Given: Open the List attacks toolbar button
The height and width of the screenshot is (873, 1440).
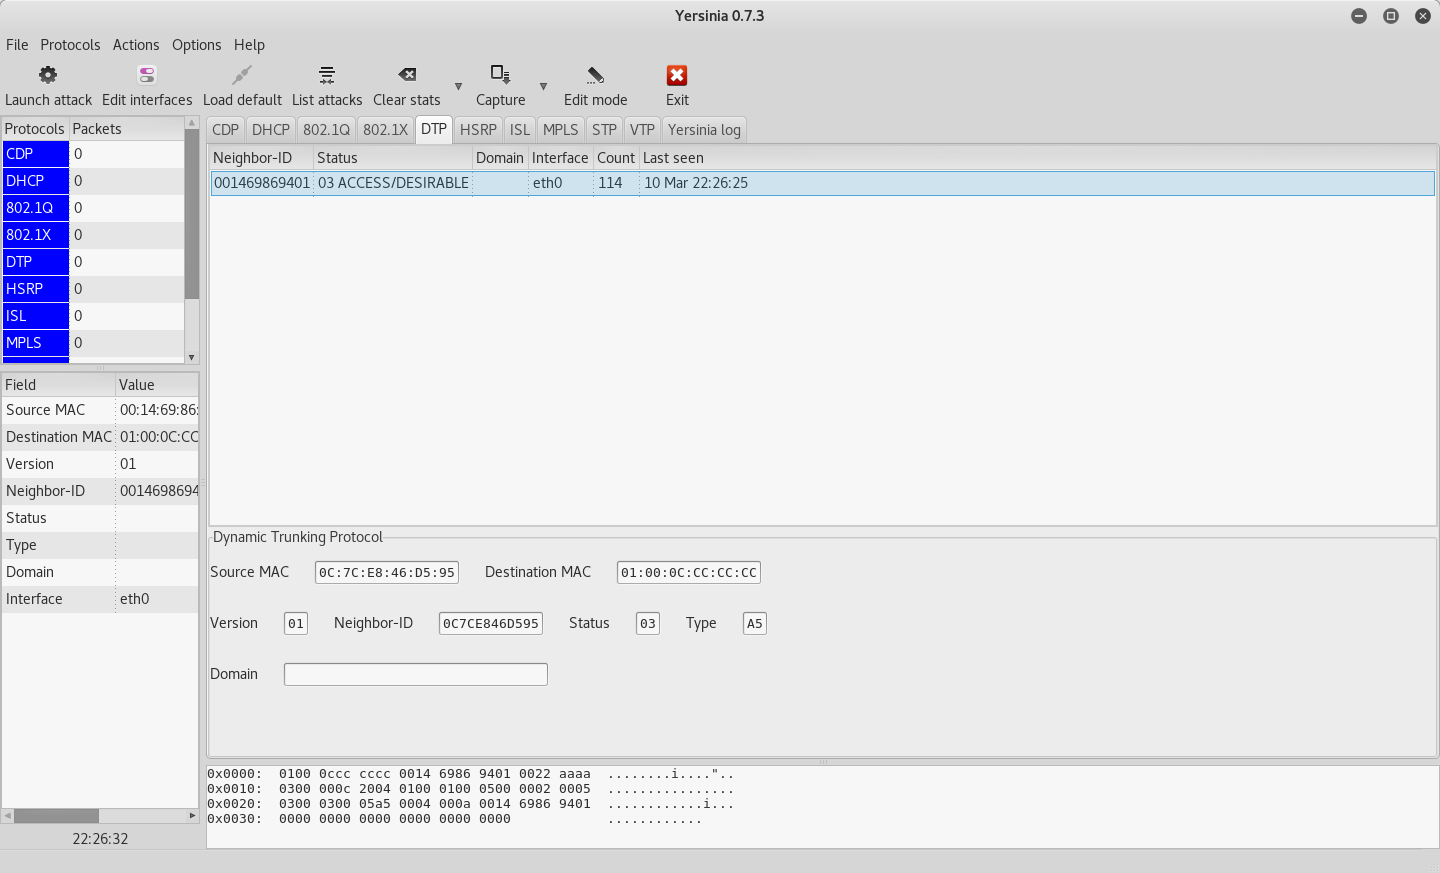Looking at the screenshot, I should click(x=327, y=86).
